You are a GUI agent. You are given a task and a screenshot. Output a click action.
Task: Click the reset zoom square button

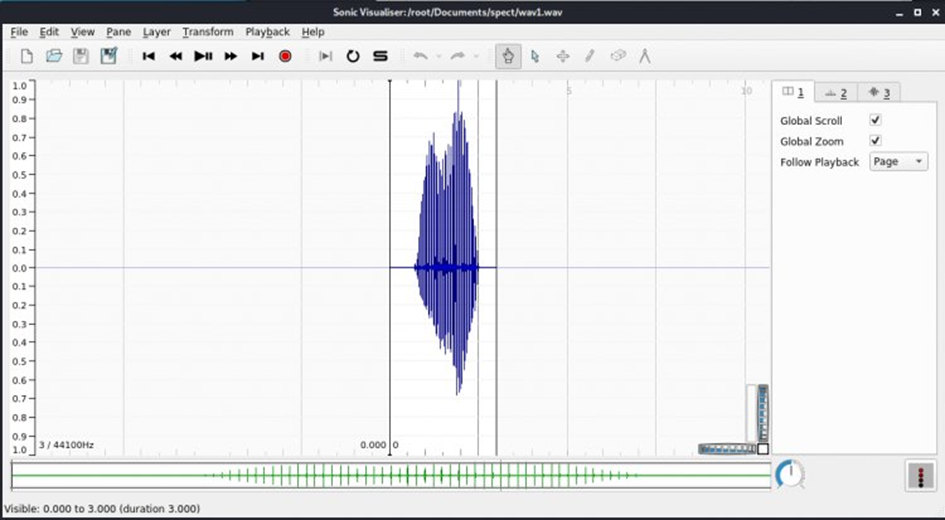763,449
